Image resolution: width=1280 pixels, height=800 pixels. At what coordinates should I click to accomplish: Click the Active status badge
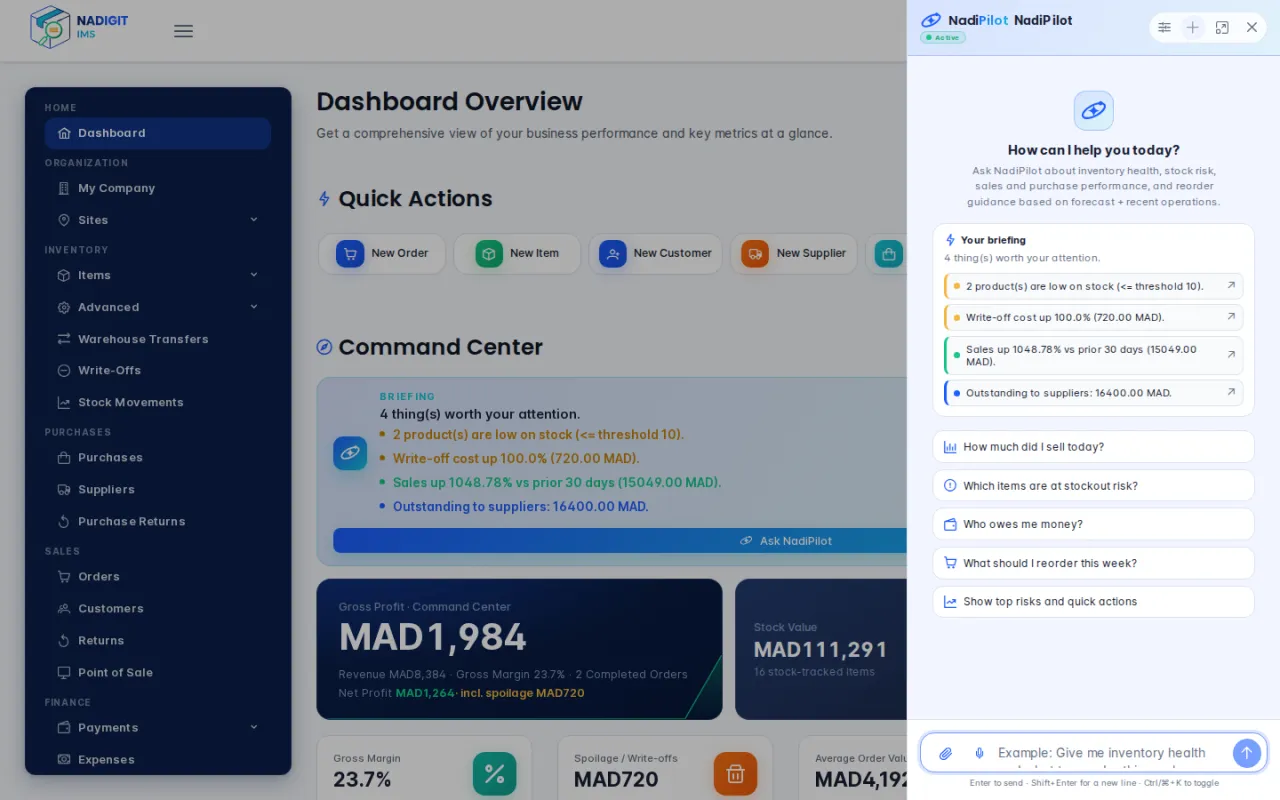[x=943, y=38]
